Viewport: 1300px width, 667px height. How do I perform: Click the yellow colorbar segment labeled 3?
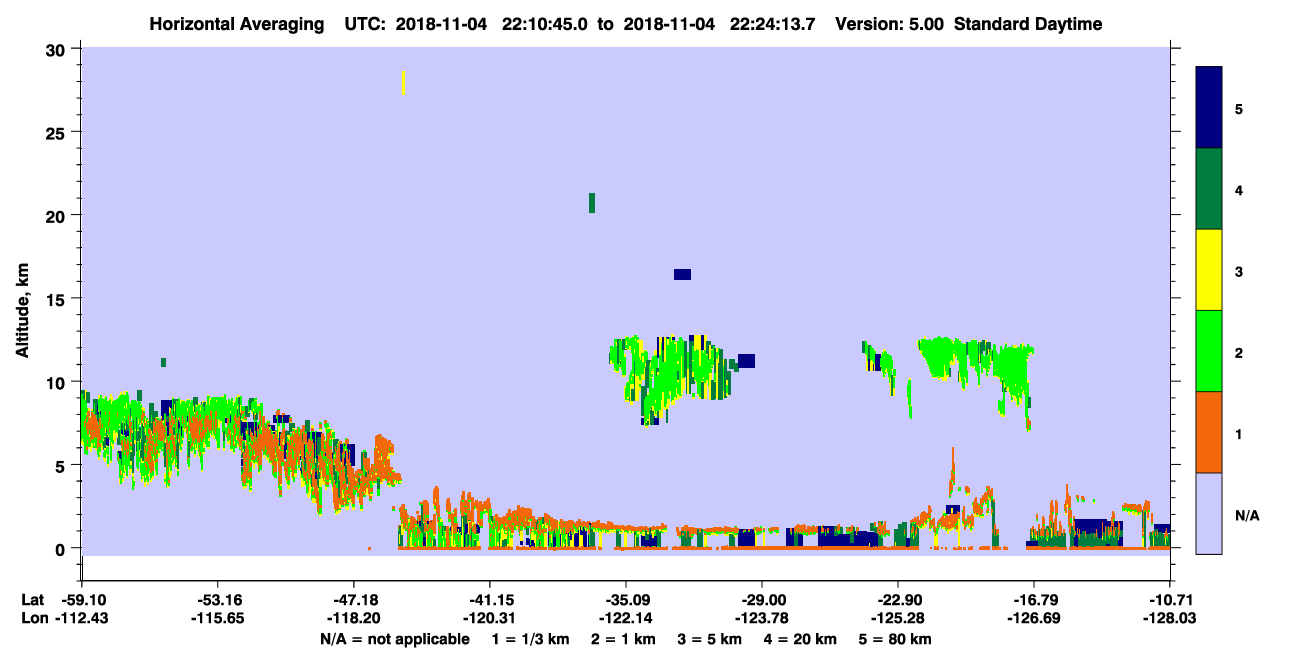click(1209, 270)
